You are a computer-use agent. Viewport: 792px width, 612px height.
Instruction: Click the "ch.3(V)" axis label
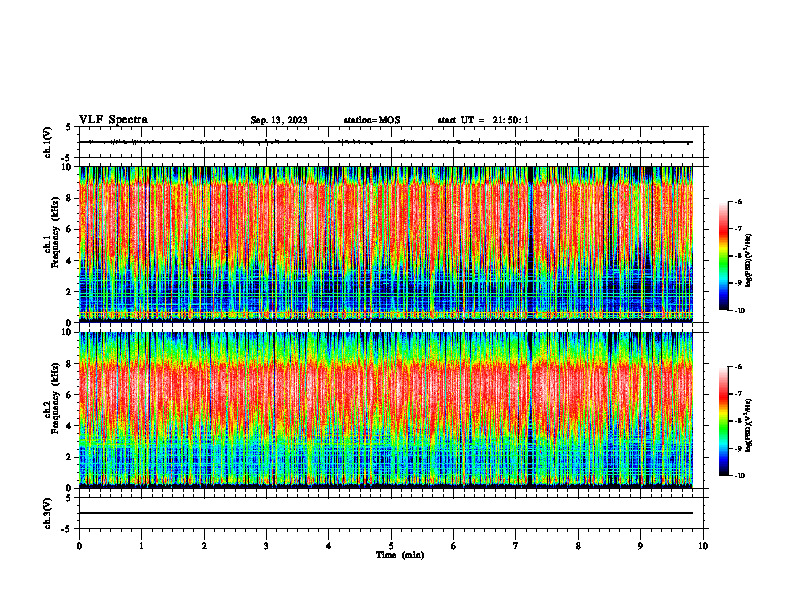tap(48, 513)
